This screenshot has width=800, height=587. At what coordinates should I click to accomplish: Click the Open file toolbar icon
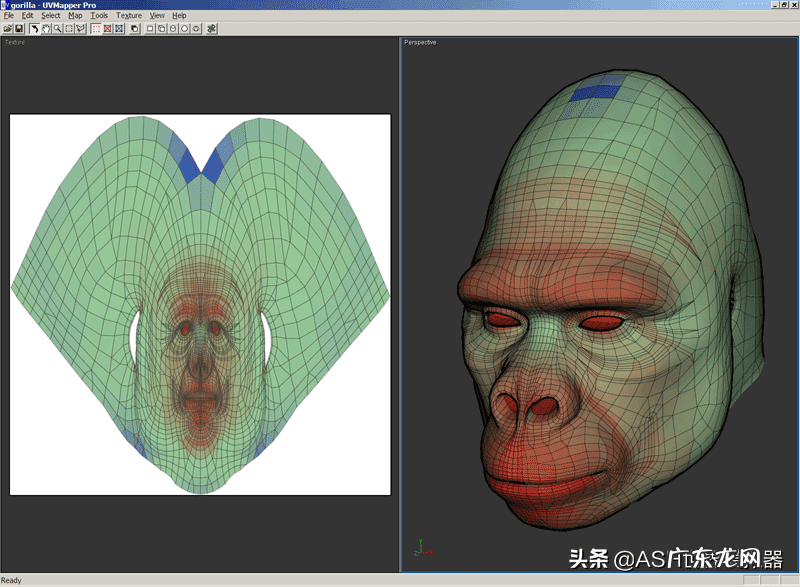point(8,29)
